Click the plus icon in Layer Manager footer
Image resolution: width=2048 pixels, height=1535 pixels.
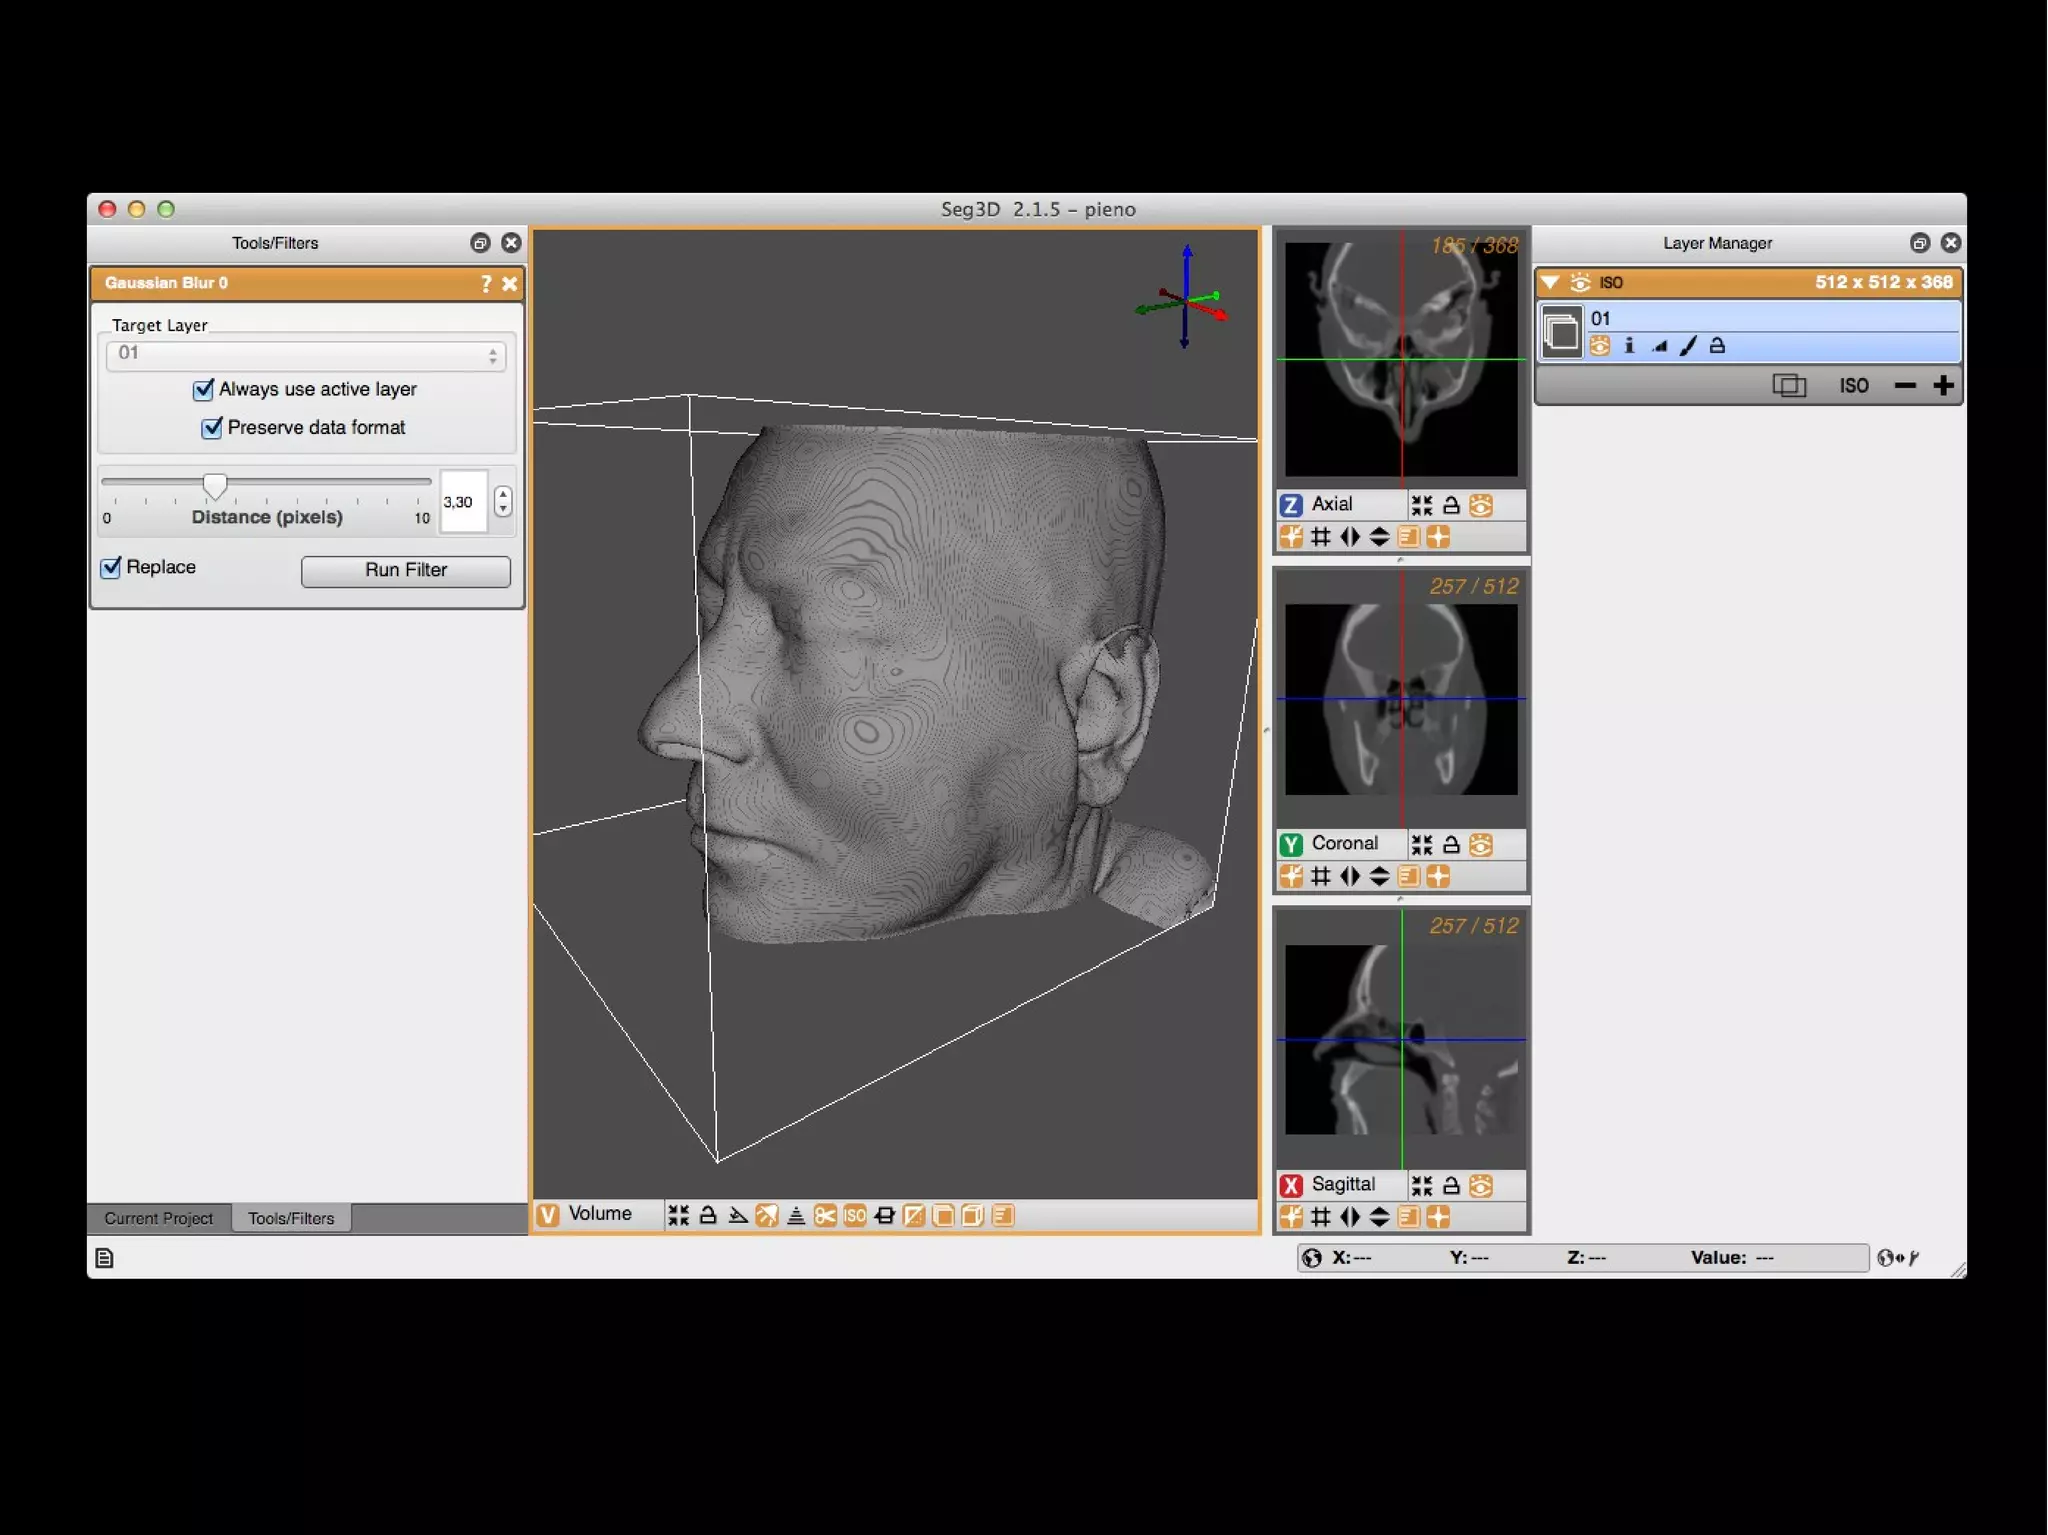[1943, 385]
